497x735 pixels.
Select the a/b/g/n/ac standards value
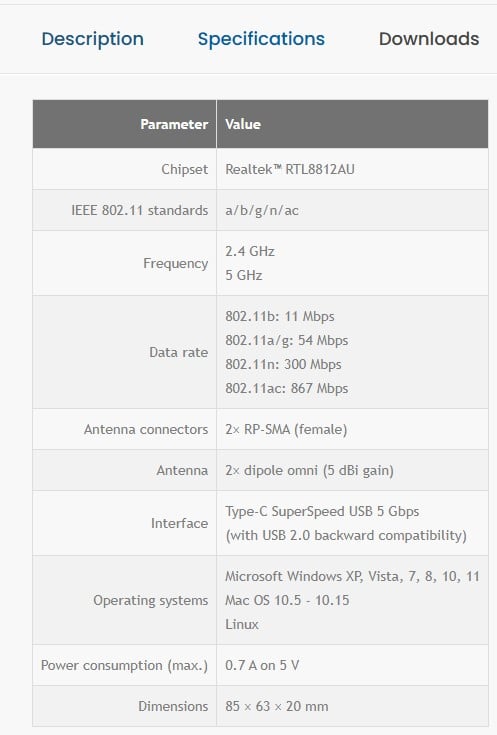(x=262, y=210)
